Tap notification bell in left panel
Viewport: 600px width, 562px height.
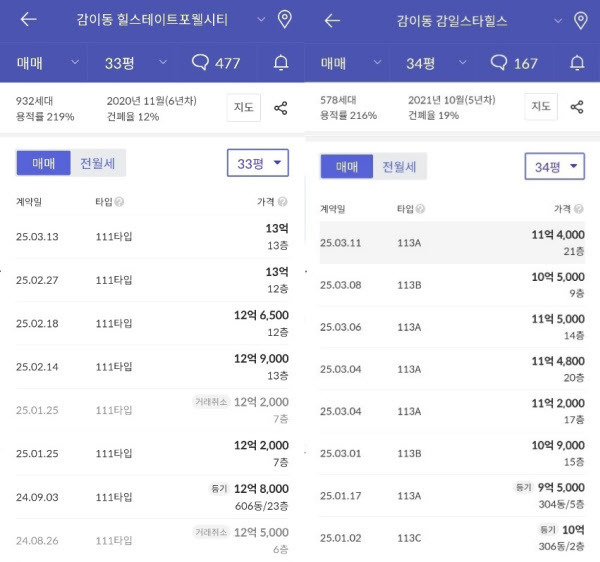click(281, 63)
